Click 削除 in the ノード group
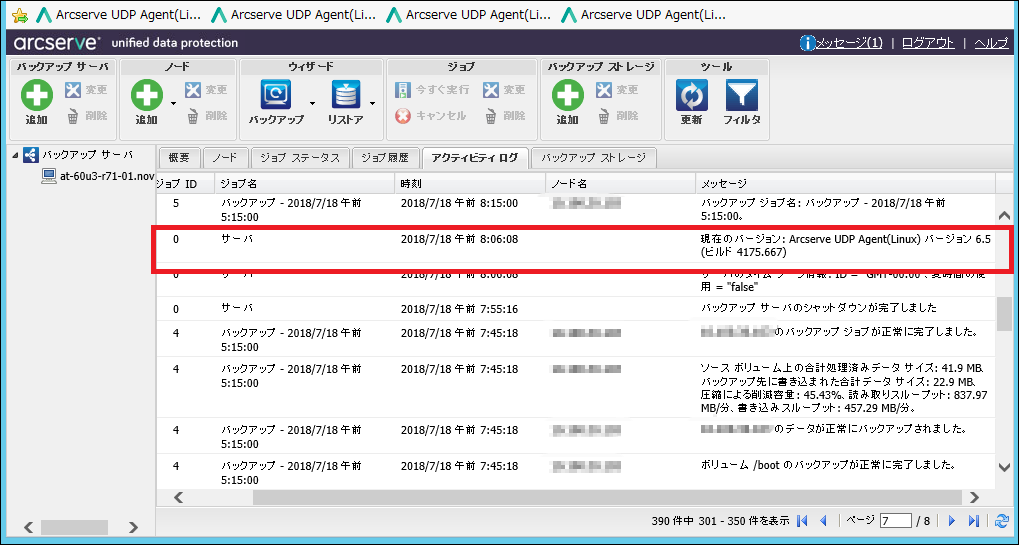 click(x=205, y=116)
